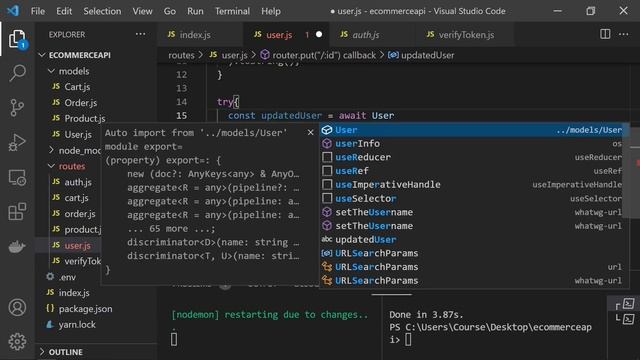Click the updatedUser breadcrumb segment
Screen dimensions: 640x360
[x=421, y=55]
